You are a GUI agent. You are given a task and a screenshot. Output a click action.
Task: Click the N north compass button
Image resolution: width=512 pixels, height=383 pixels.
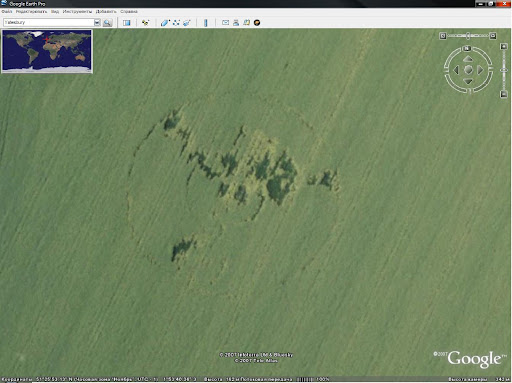[467, 48]
